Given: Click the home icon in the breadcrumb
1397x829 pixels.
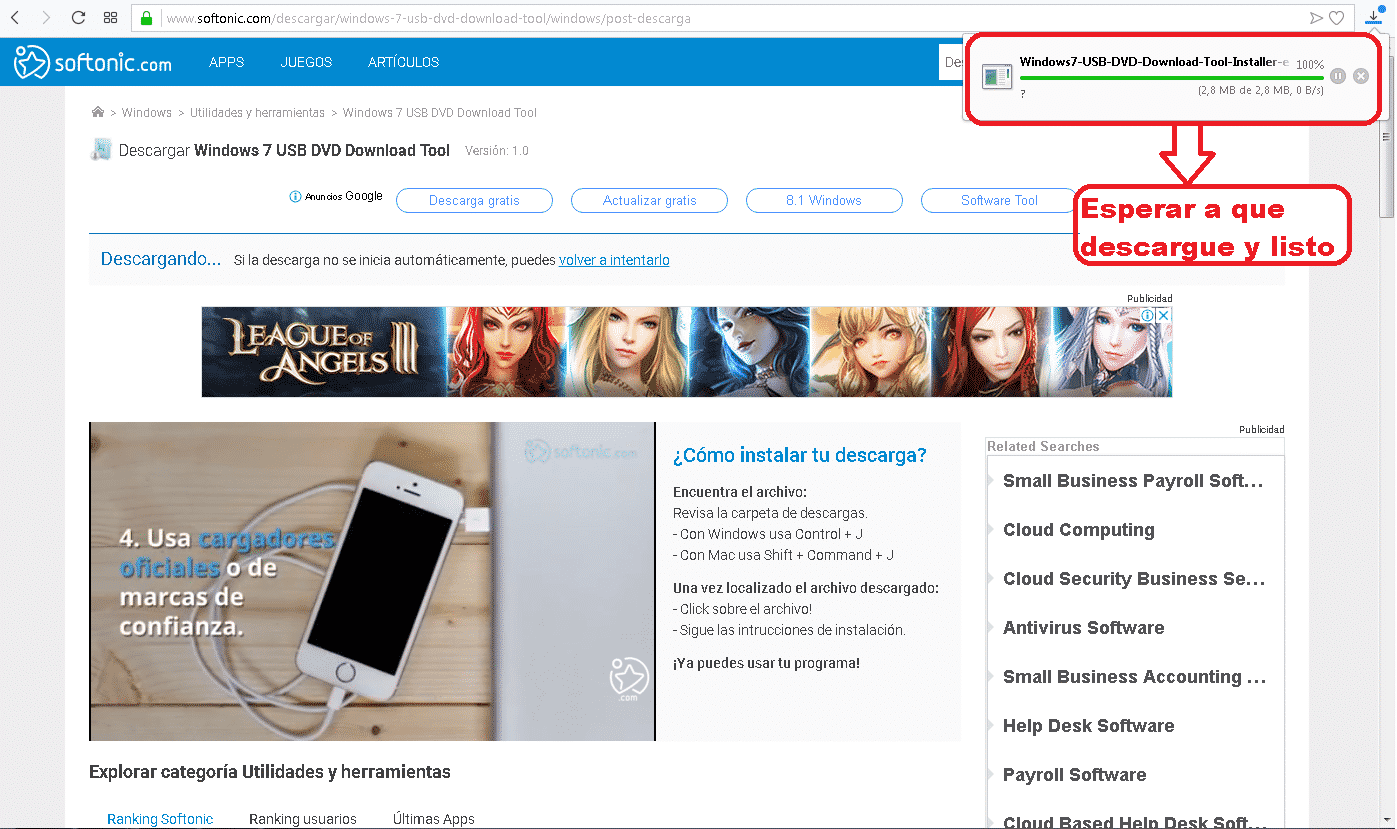Looking at the screenshot, I should click(x=97, y=112).
